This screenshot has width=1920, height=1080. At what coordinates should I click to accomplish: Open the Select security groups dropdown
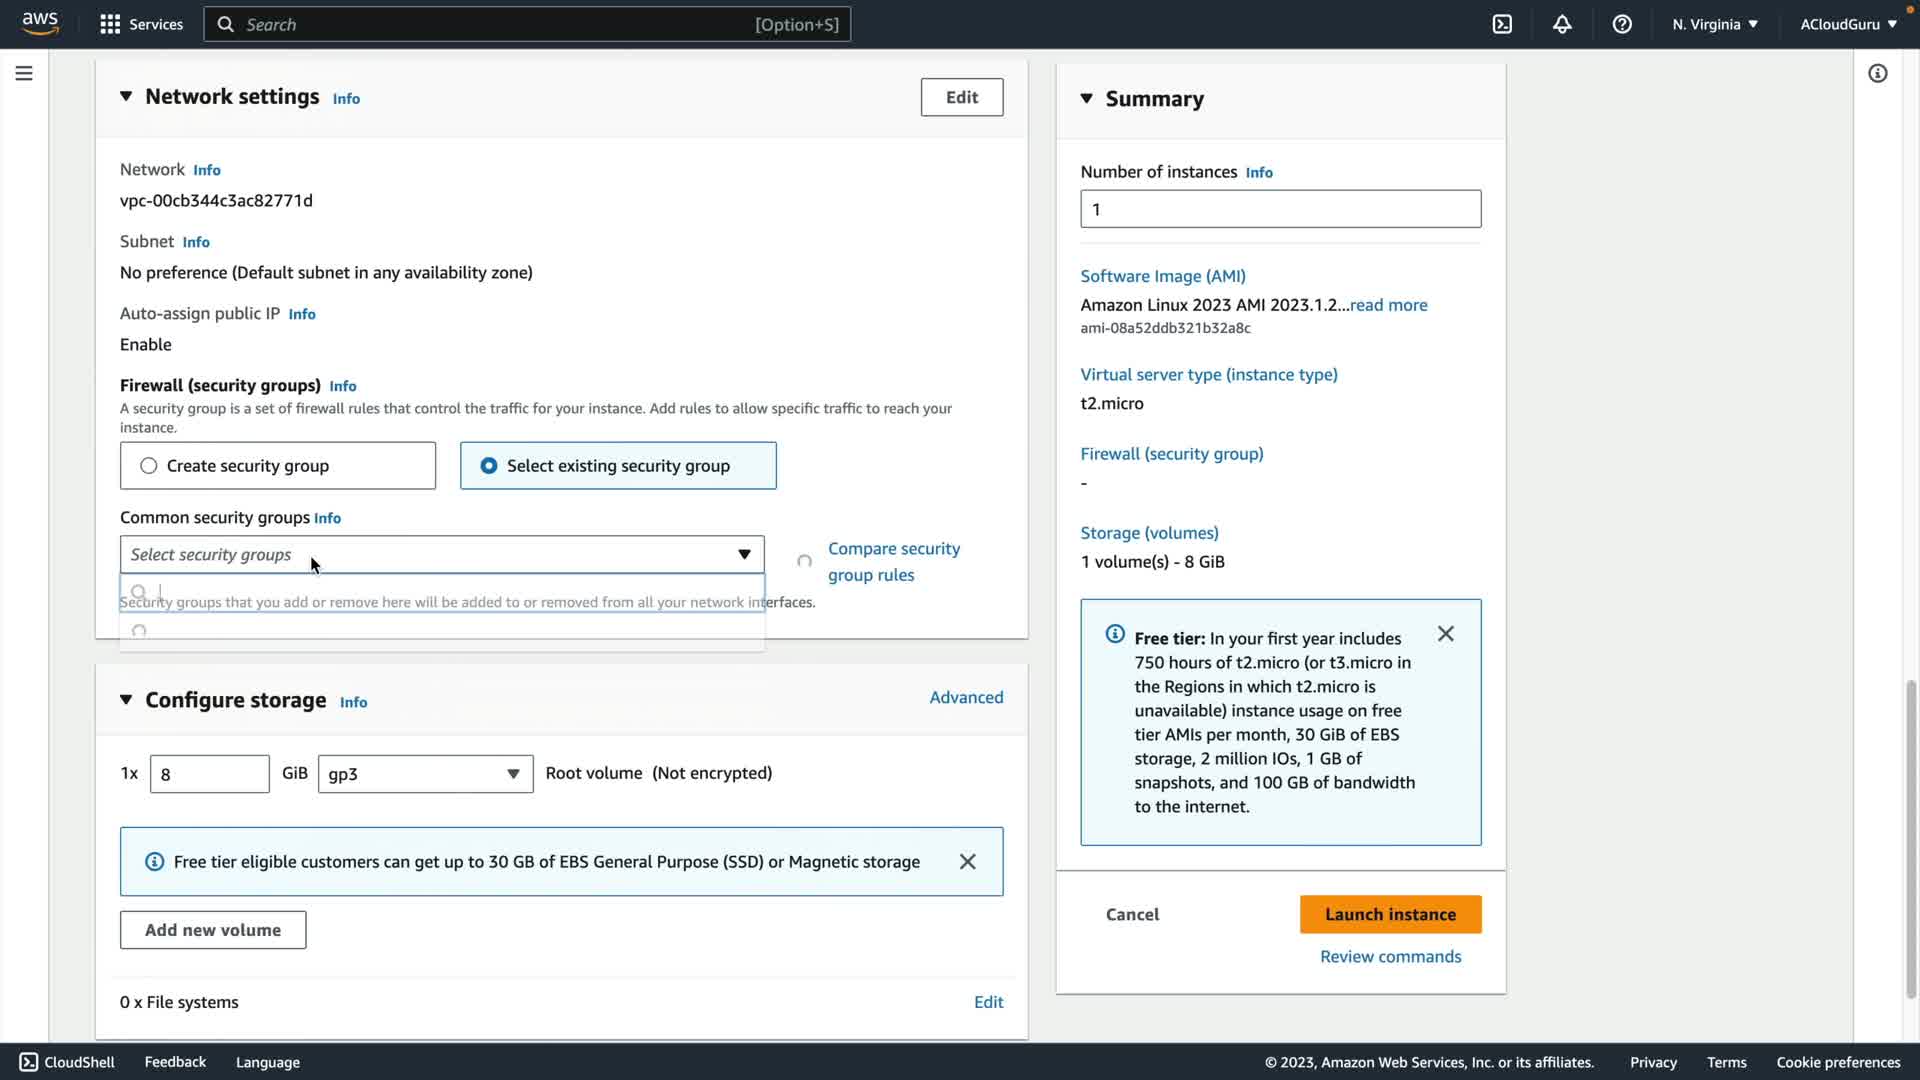(x=441, y=555)
